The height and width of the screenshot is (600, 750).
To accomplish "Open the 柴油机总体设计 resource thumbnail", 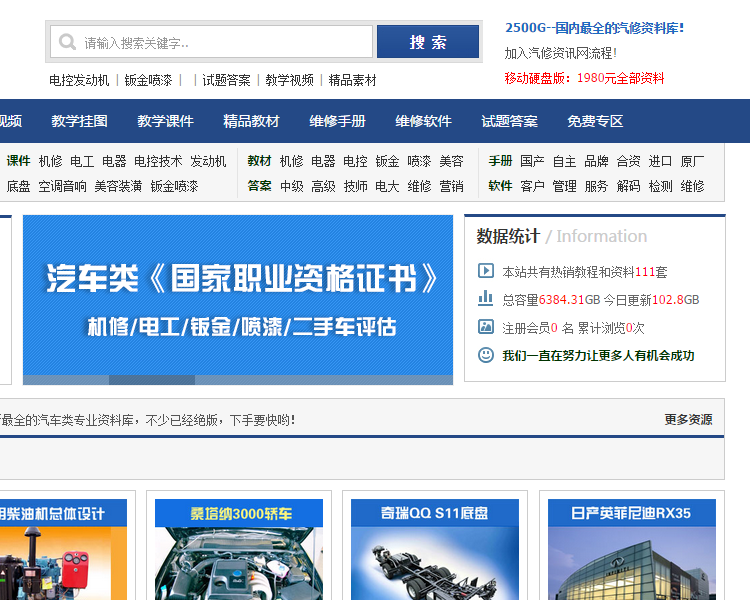I will [x=63, y=549].
